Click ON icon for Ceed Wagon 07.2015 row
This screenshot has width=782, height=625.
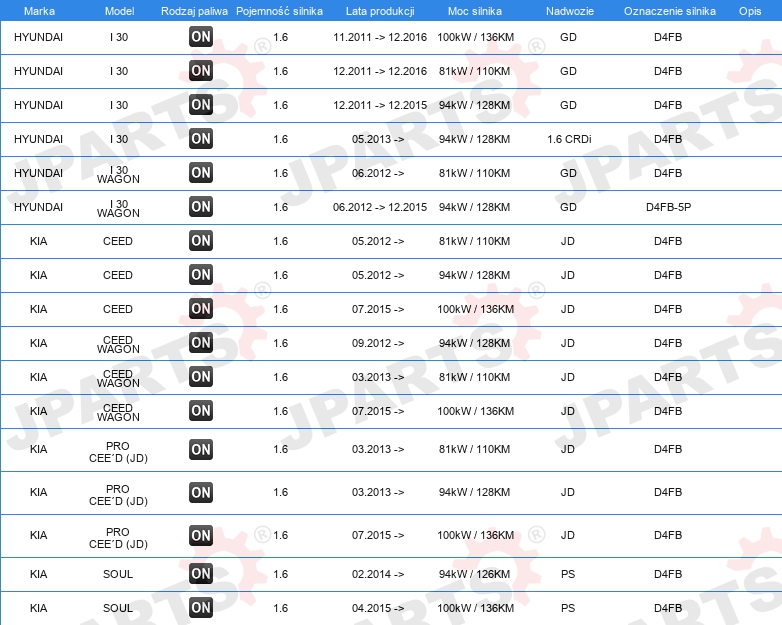[201, 411]
